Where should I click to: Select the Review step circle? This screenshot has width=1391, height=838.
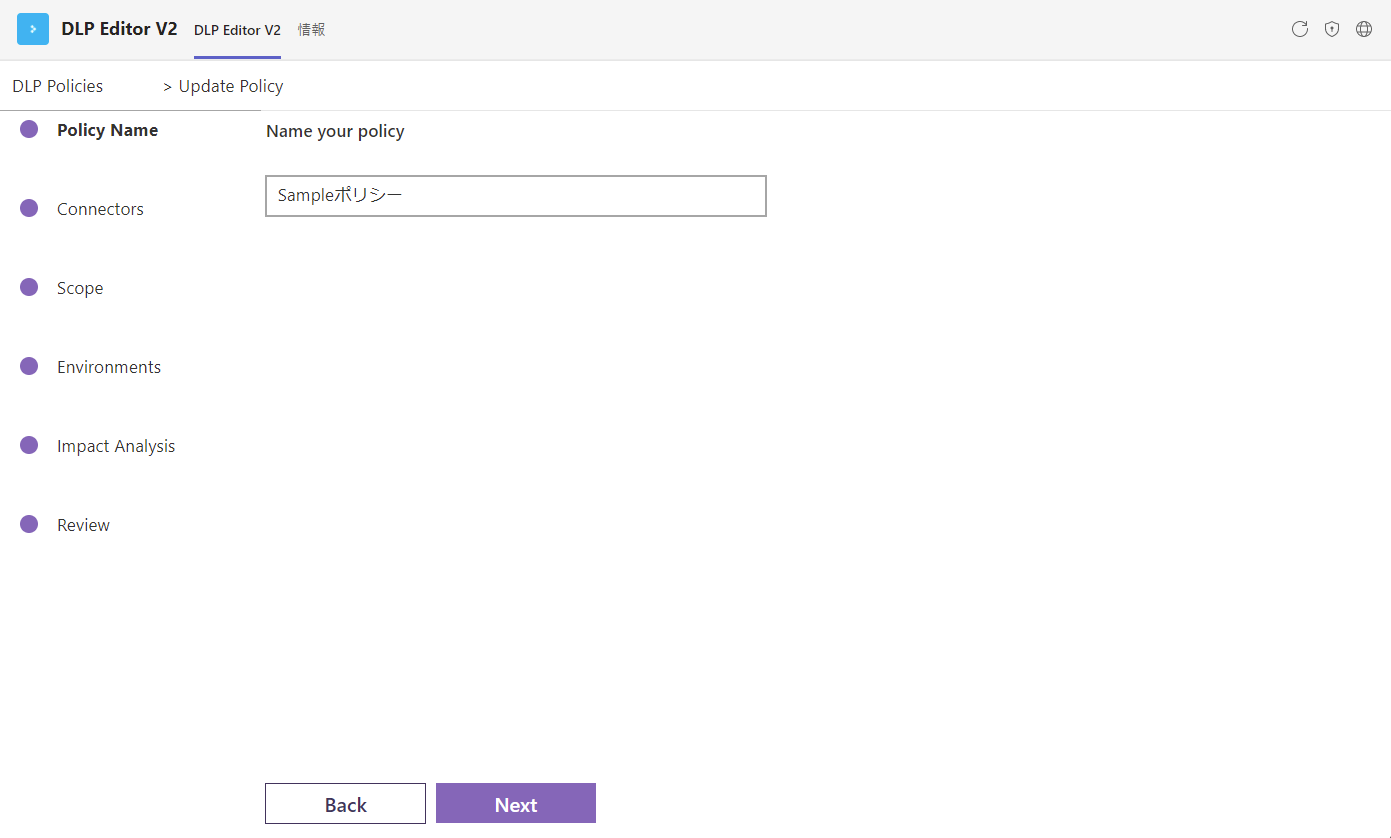29,524
